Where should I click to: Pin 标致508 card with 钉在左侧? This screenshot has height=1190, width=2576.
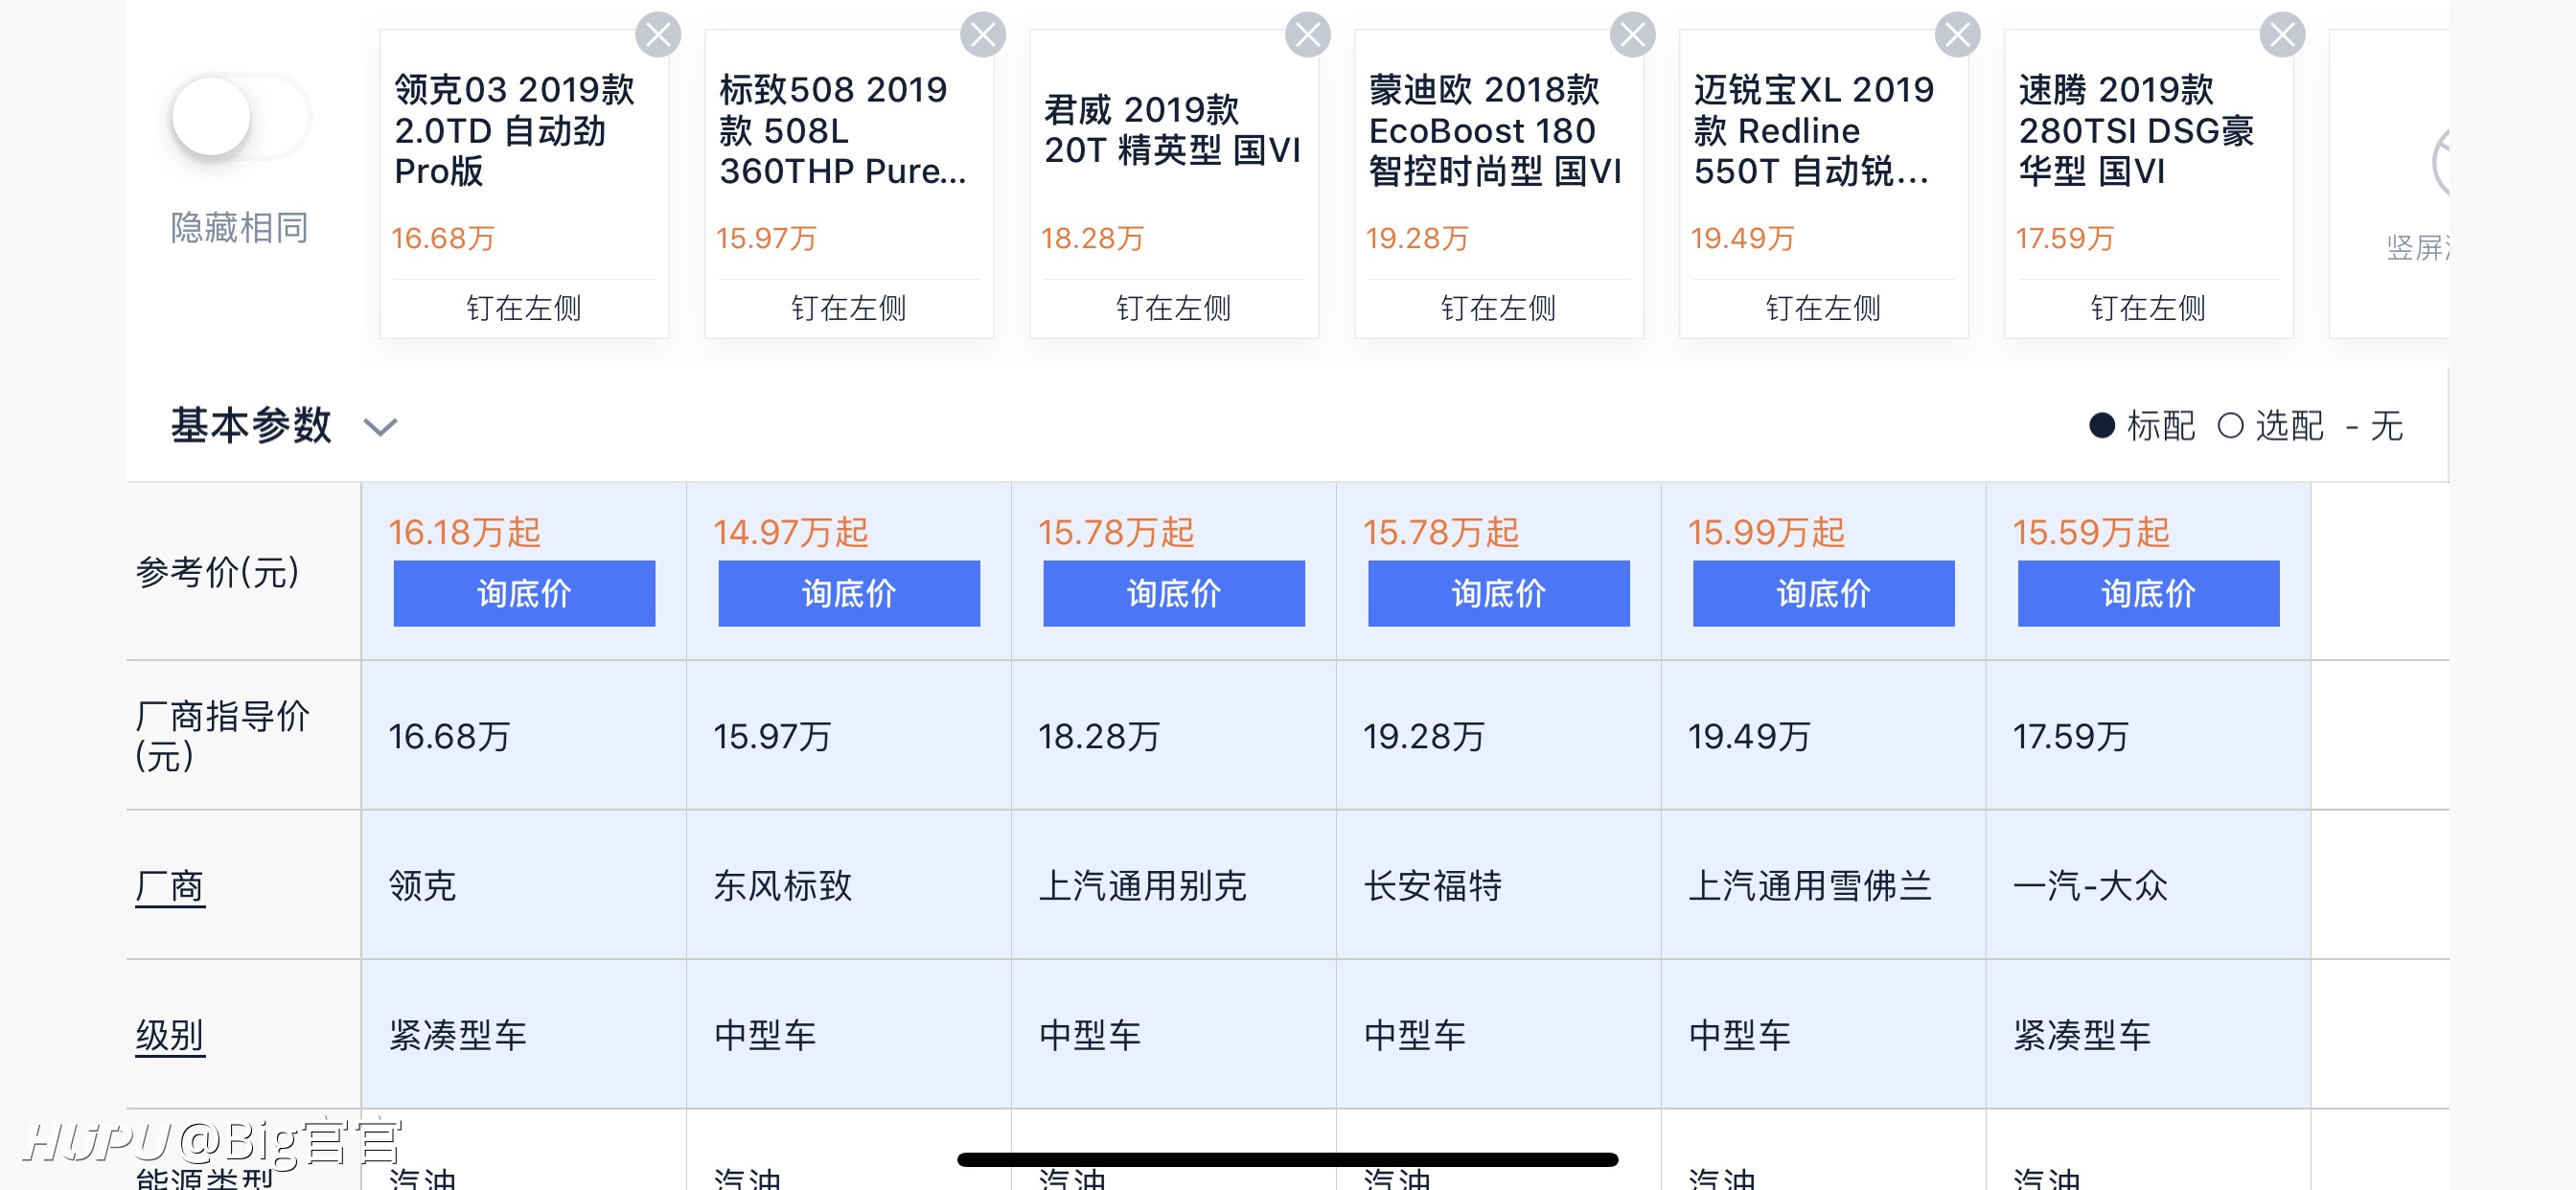[849, 308]
